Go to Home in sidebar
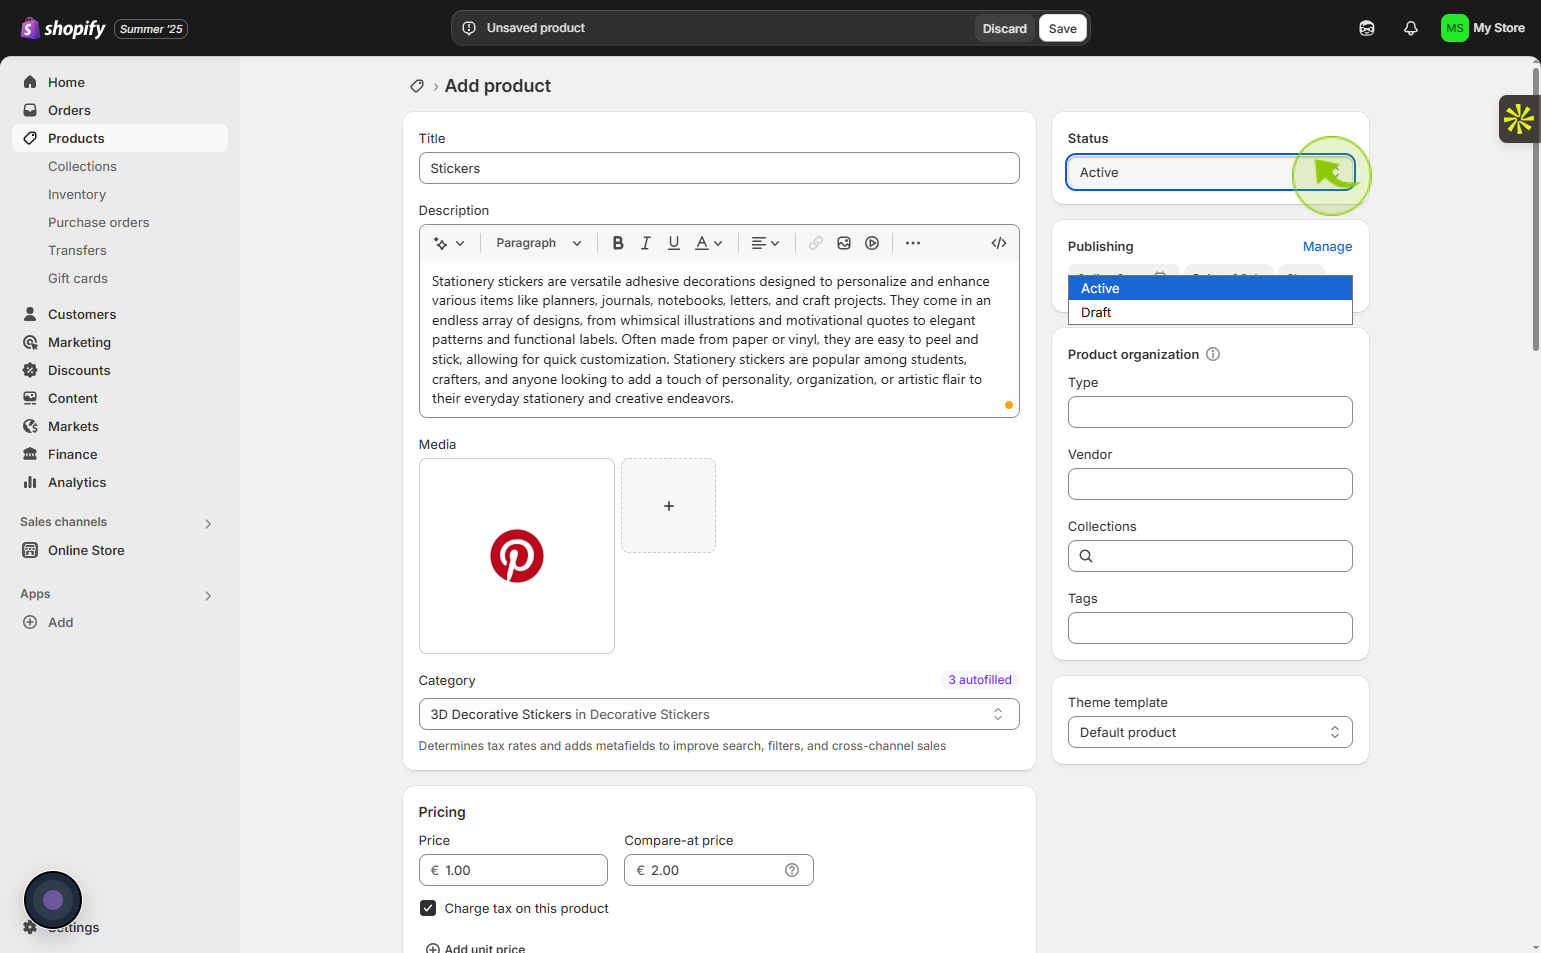1541x953 pixels. pyautogui.click(x=120, y=82)
